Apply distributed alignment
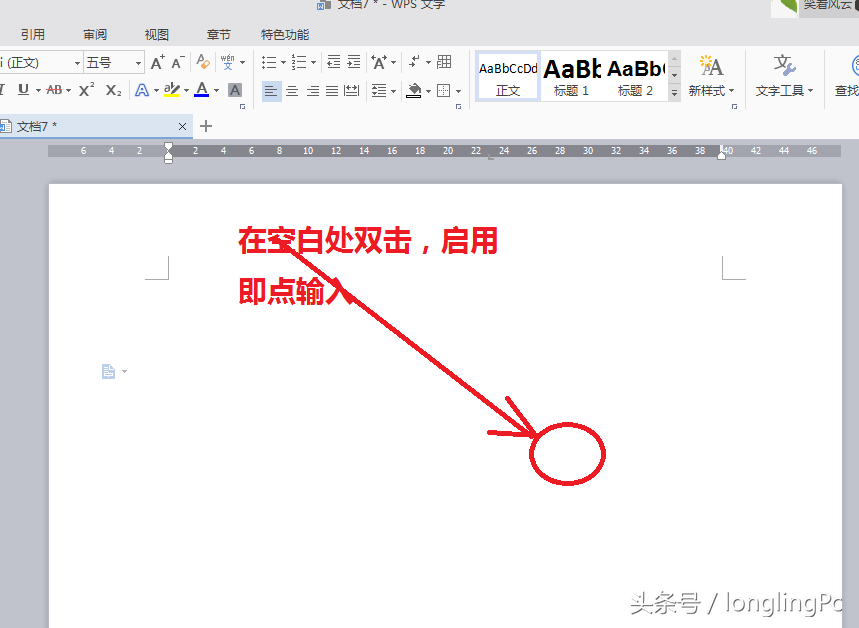The image size is (859, 628). 351,90
